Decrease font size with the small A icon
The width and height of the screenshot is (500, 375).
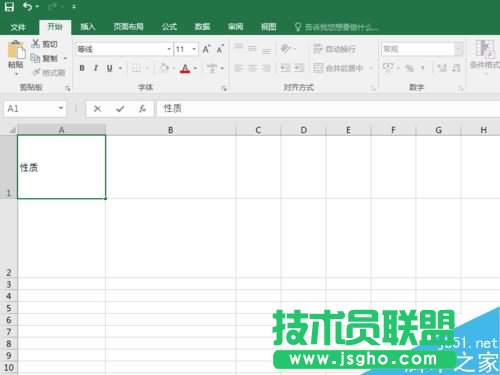220,49
